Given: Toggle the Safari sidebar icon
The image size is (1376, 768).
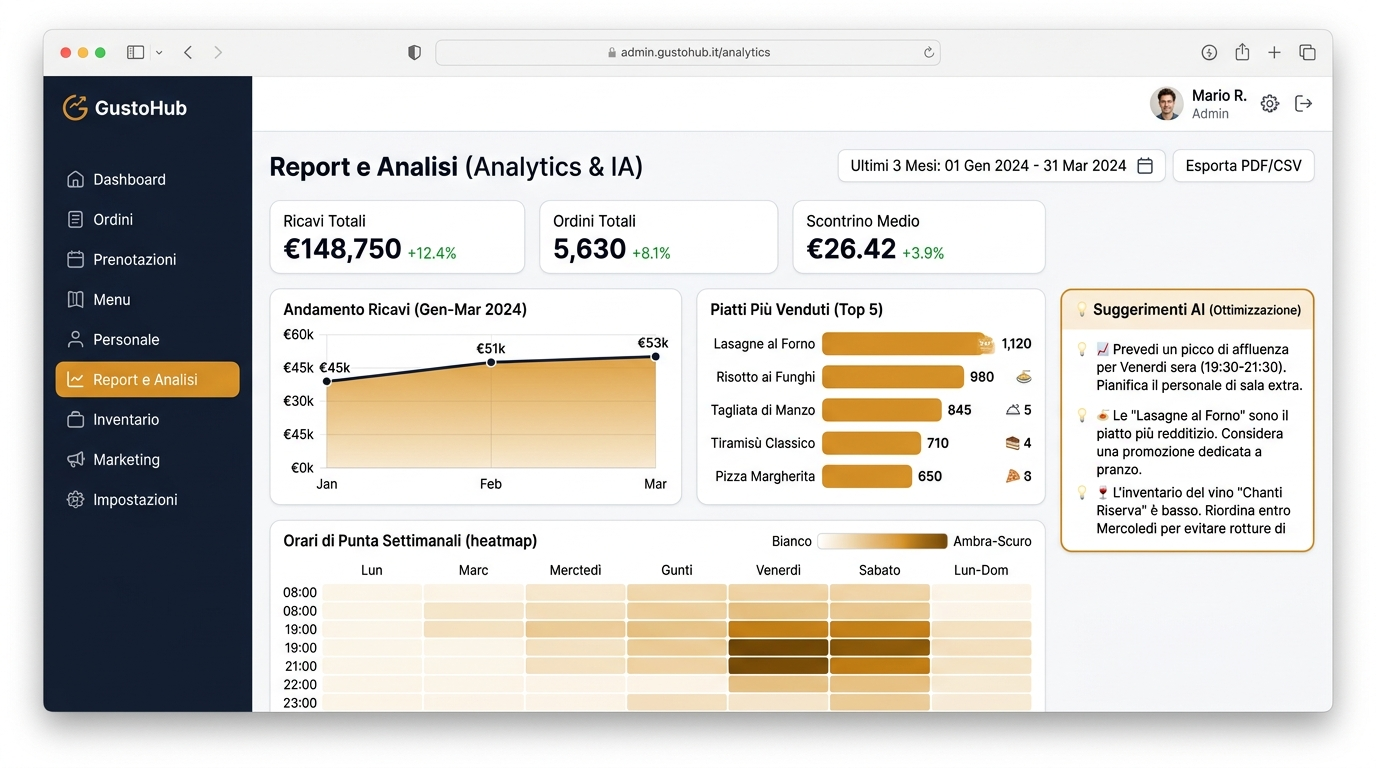Looking at the screenshot, I should click(x=135, y=52).
